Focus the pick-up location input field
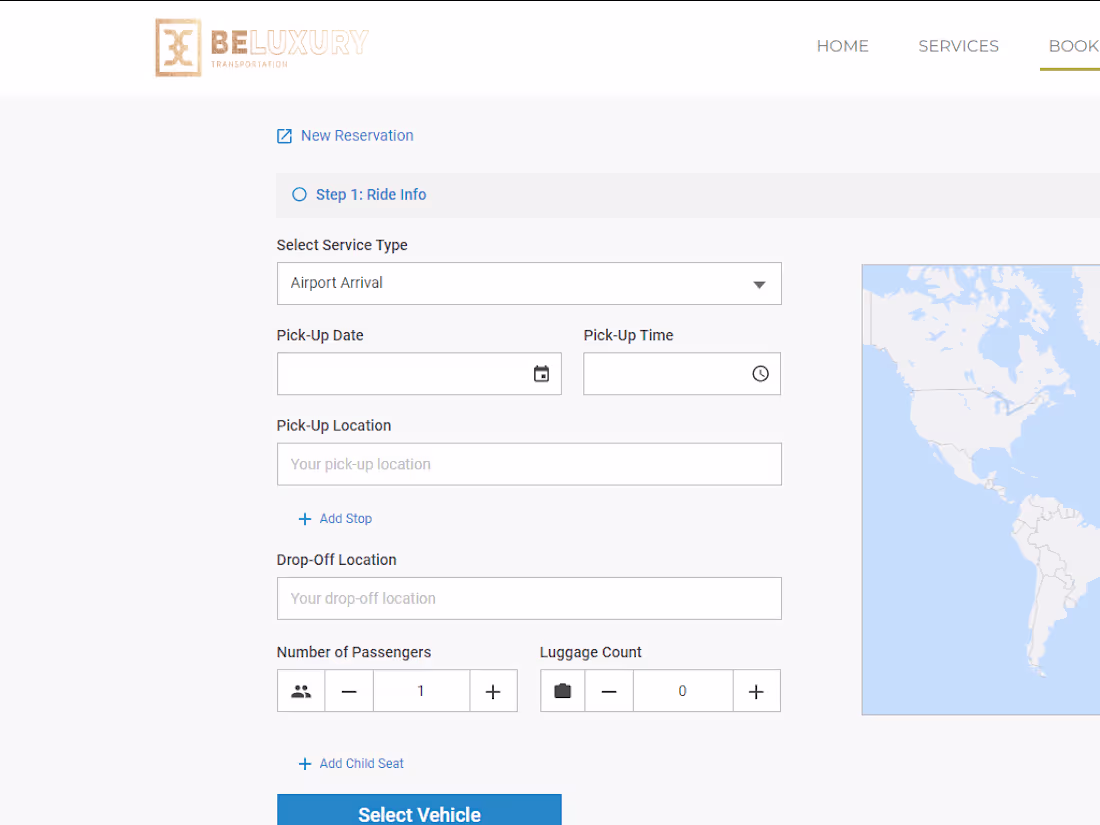Screen dimensions: 1100x825 tap(529, 464)
